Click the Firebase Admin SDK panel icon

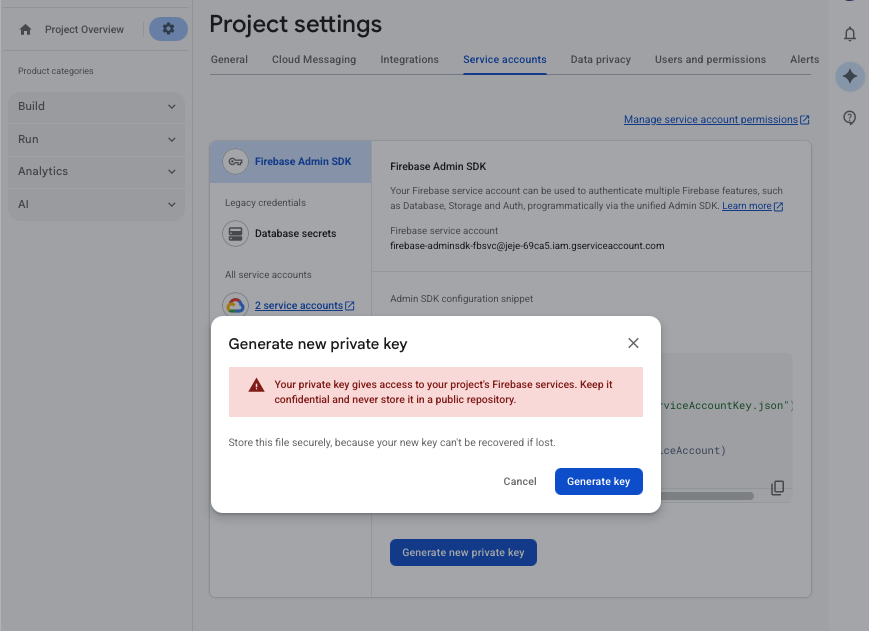[235, 160]
